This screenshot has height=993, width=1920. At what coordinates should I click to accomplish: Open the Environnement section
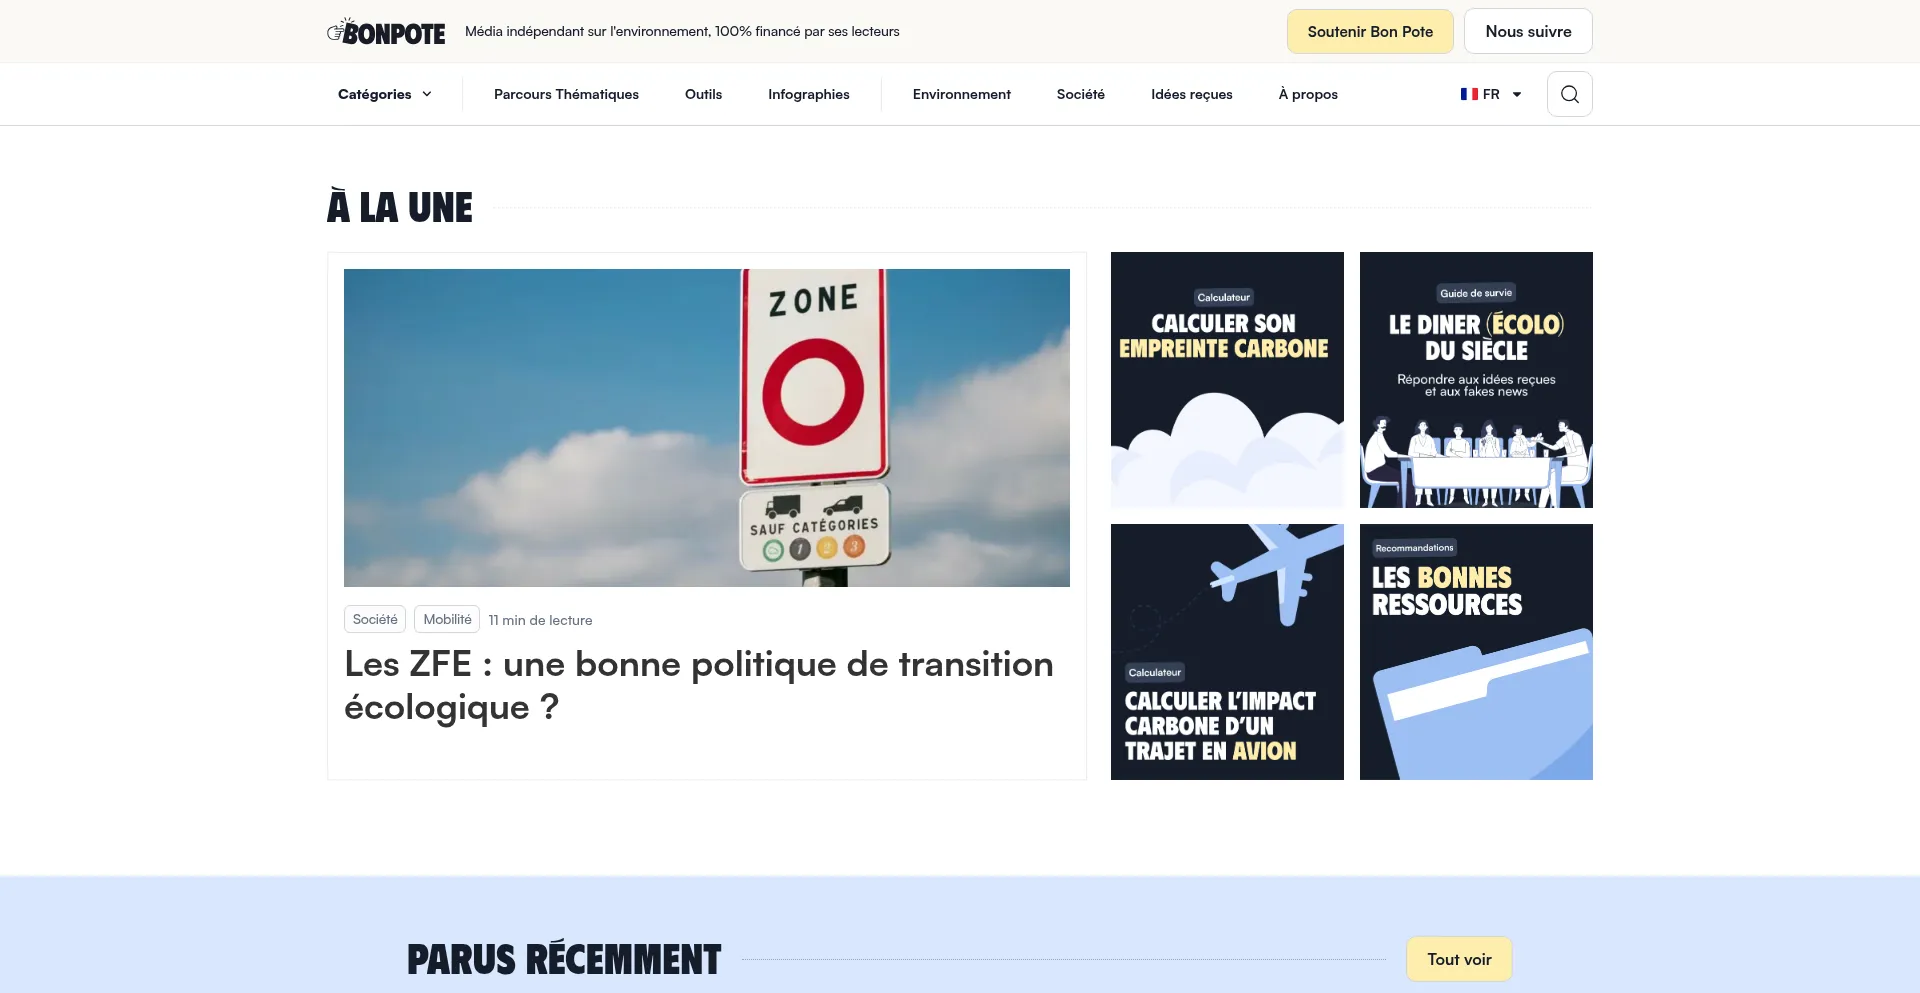click(961, 94)
